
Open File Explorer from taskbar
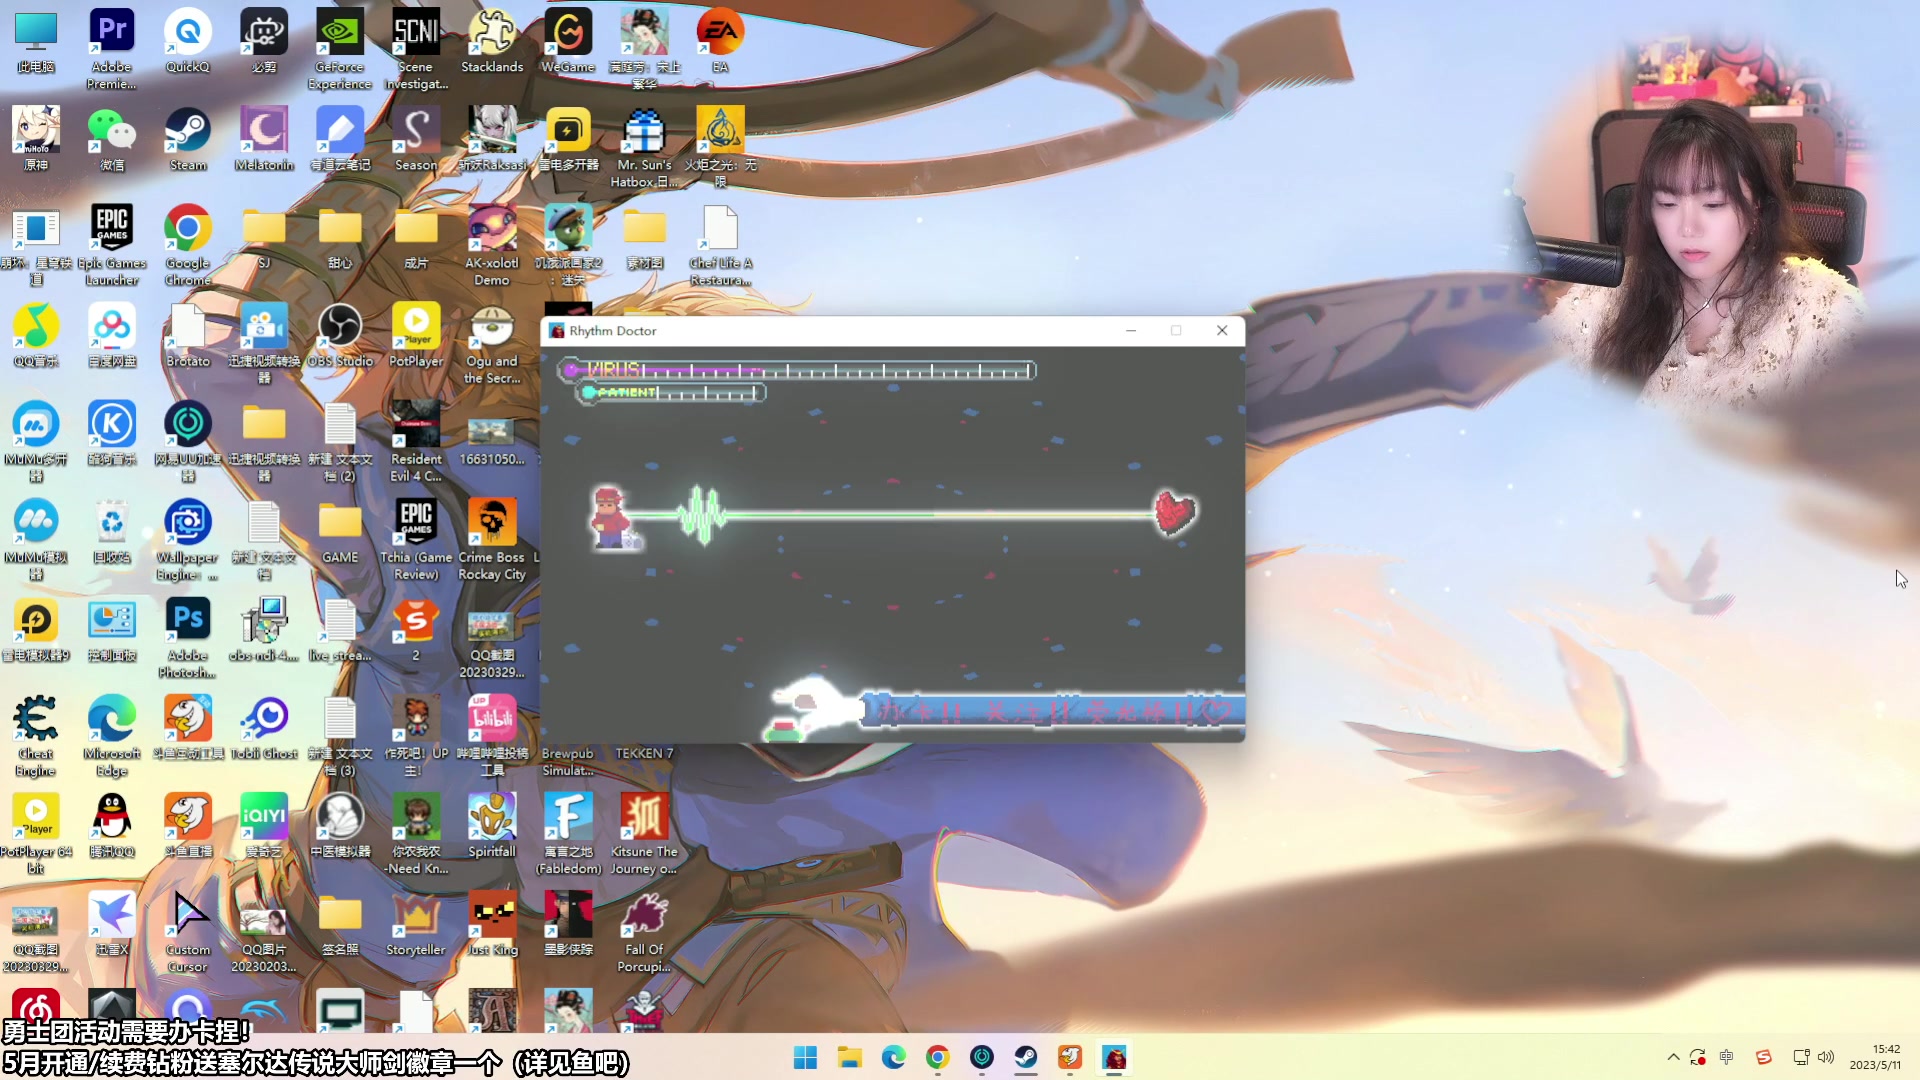click(x=849, y=1057)
